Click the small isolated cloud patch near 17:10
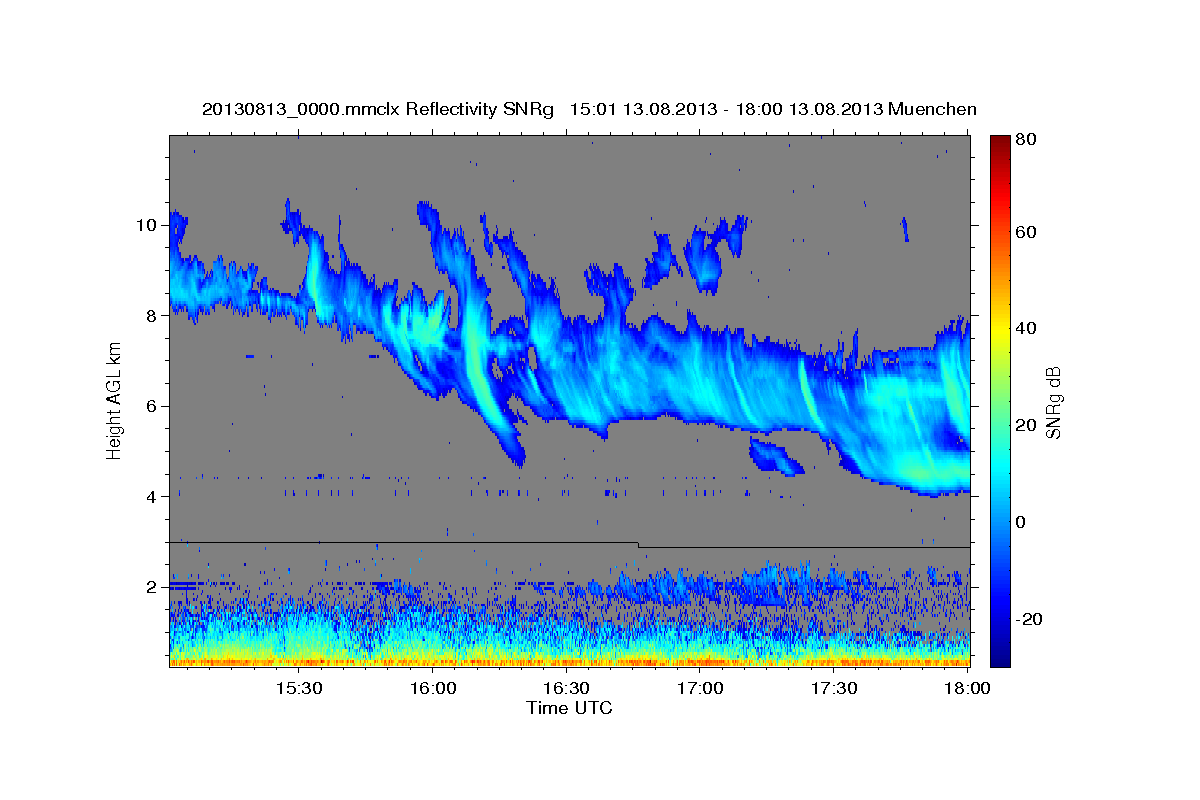Screen dimensions: 1200x800 coord(776,457)
